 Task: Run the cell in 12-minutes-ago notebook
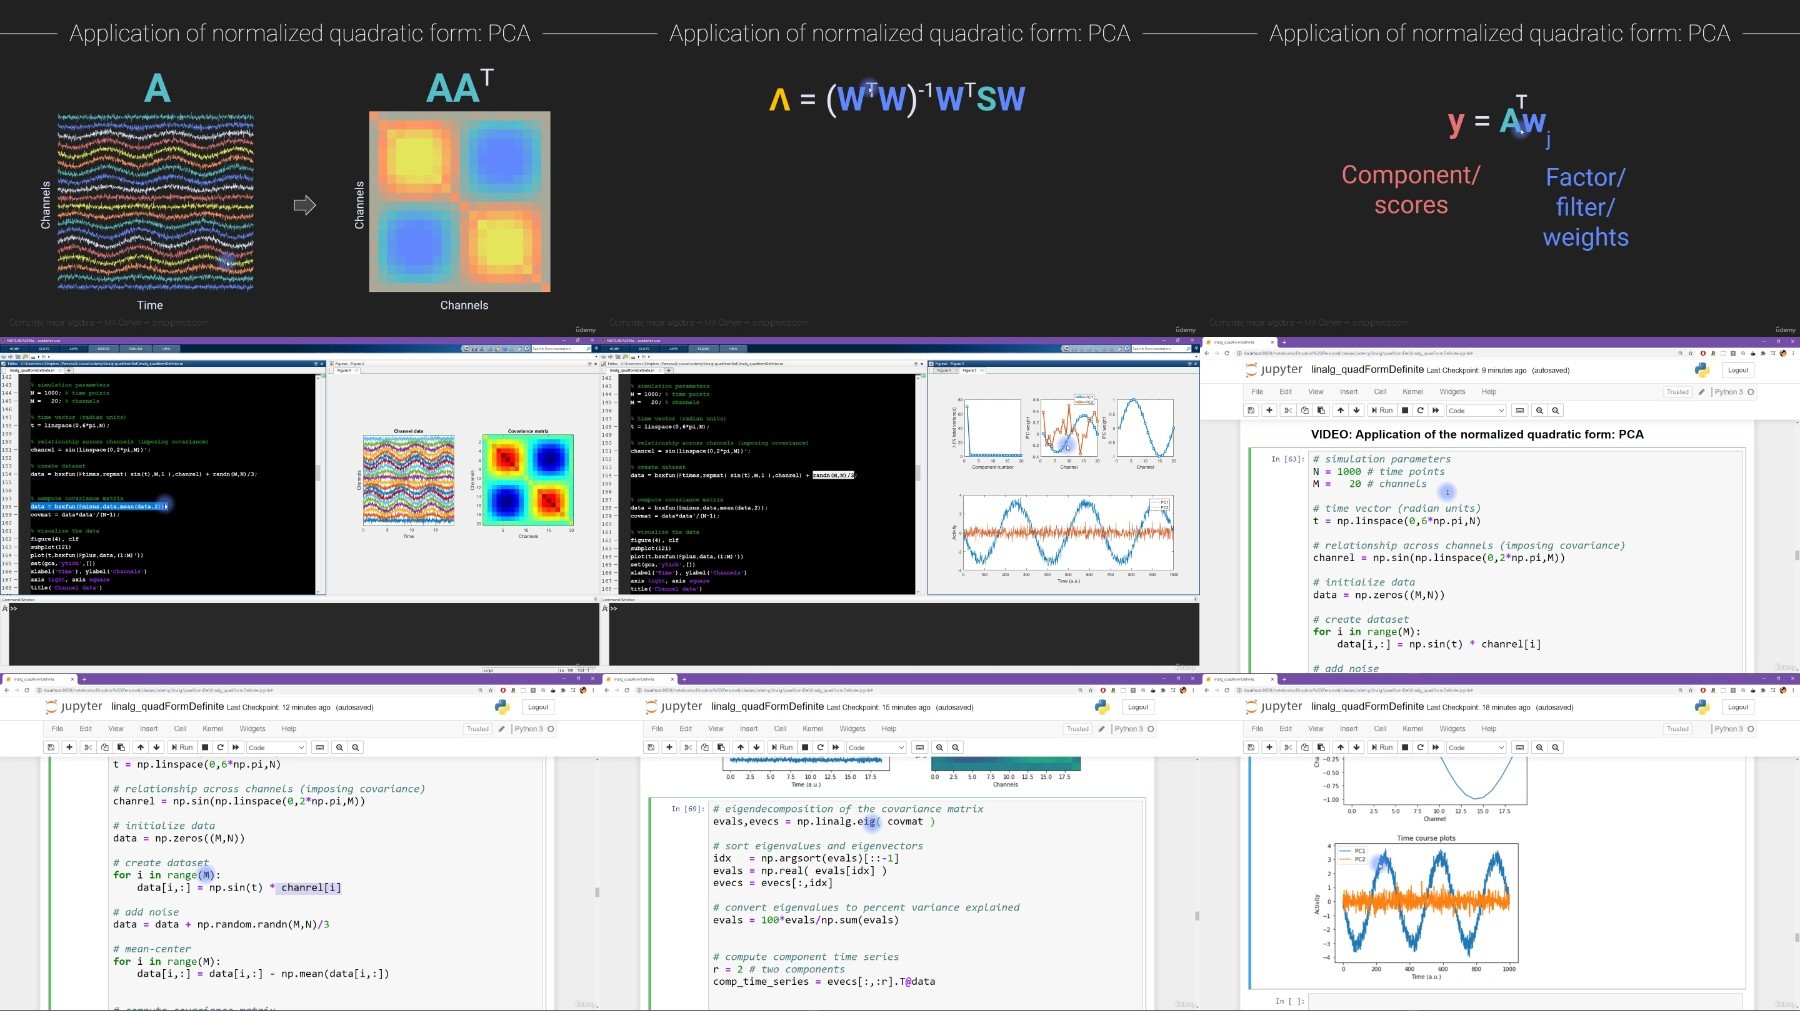point(183,747)
